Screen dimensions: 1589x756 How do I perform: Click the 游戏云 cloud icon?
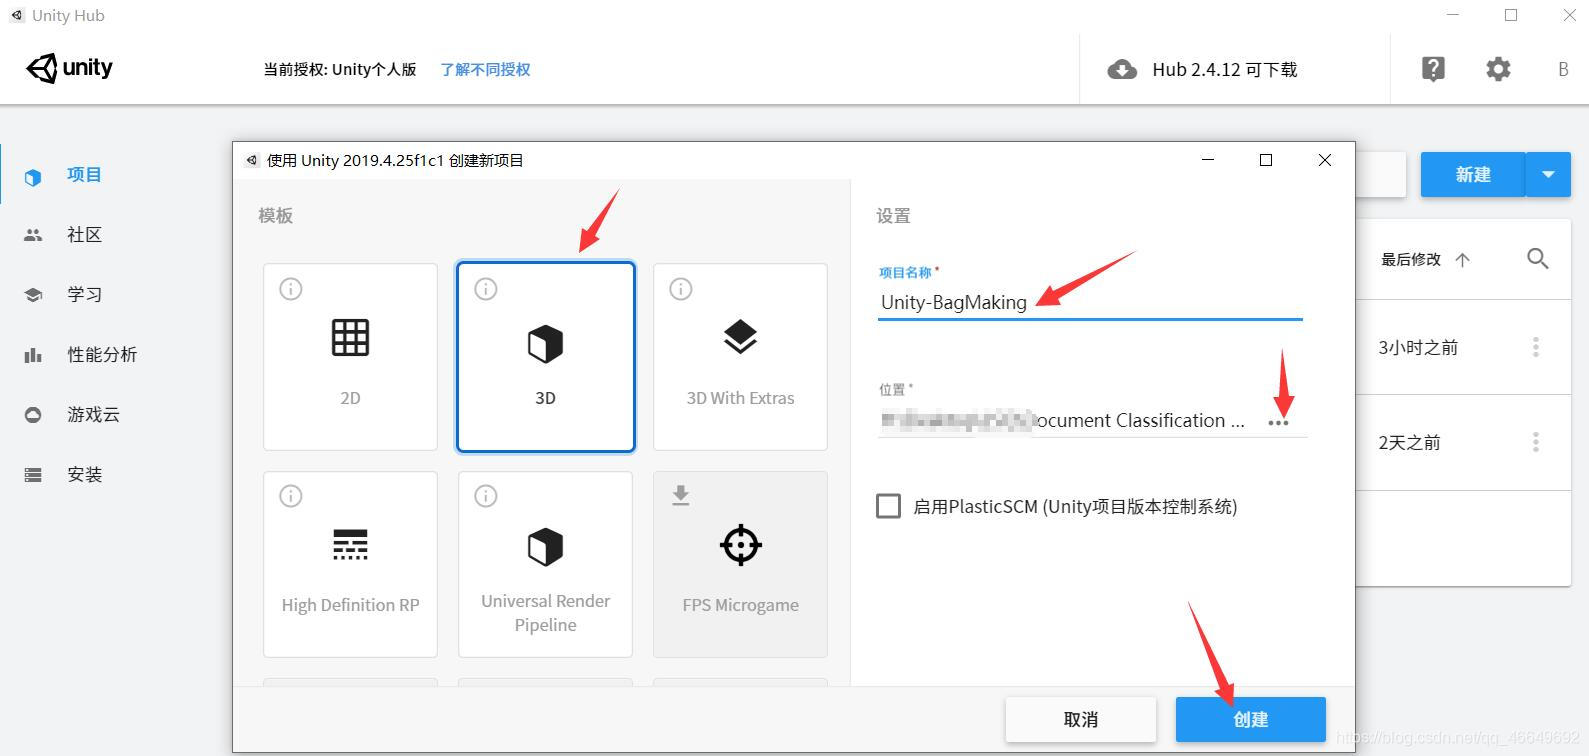coord(33,415)
